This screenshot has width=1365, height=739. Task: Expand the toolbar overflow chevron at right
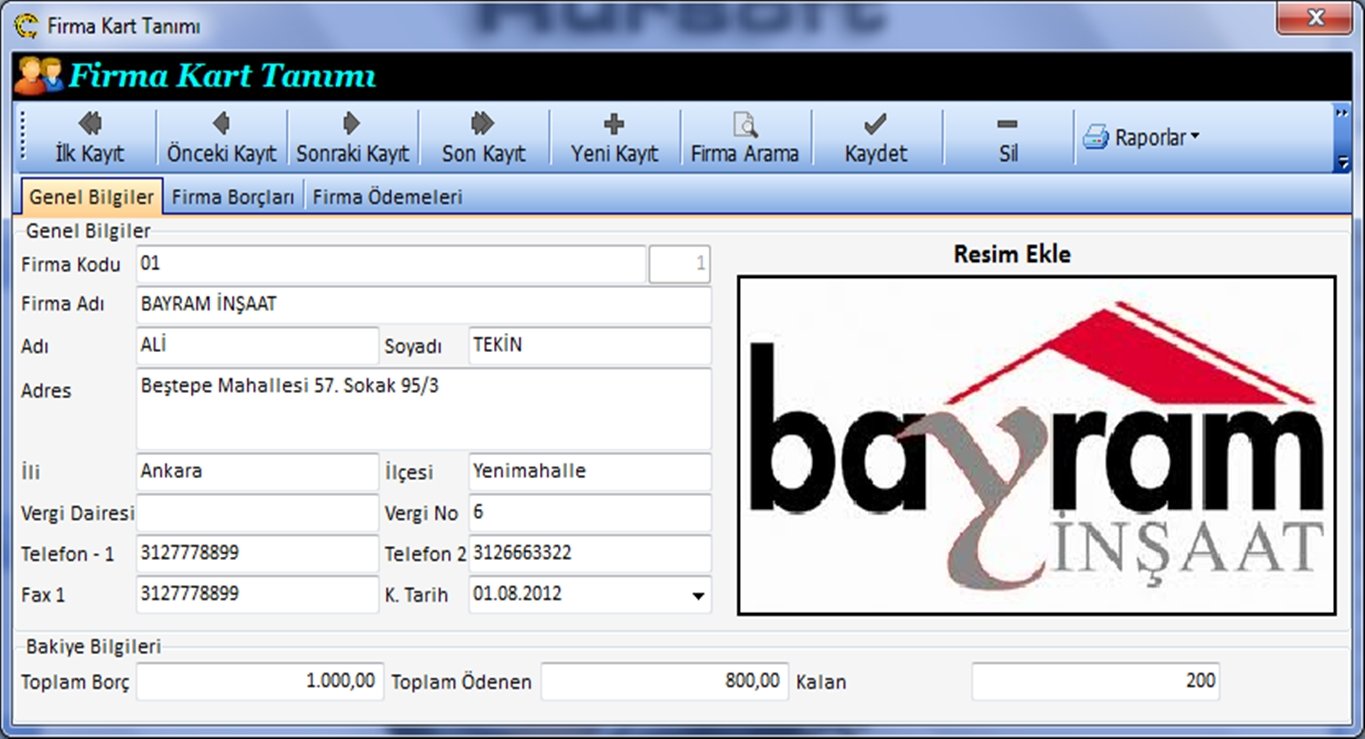coord(1342,114)
